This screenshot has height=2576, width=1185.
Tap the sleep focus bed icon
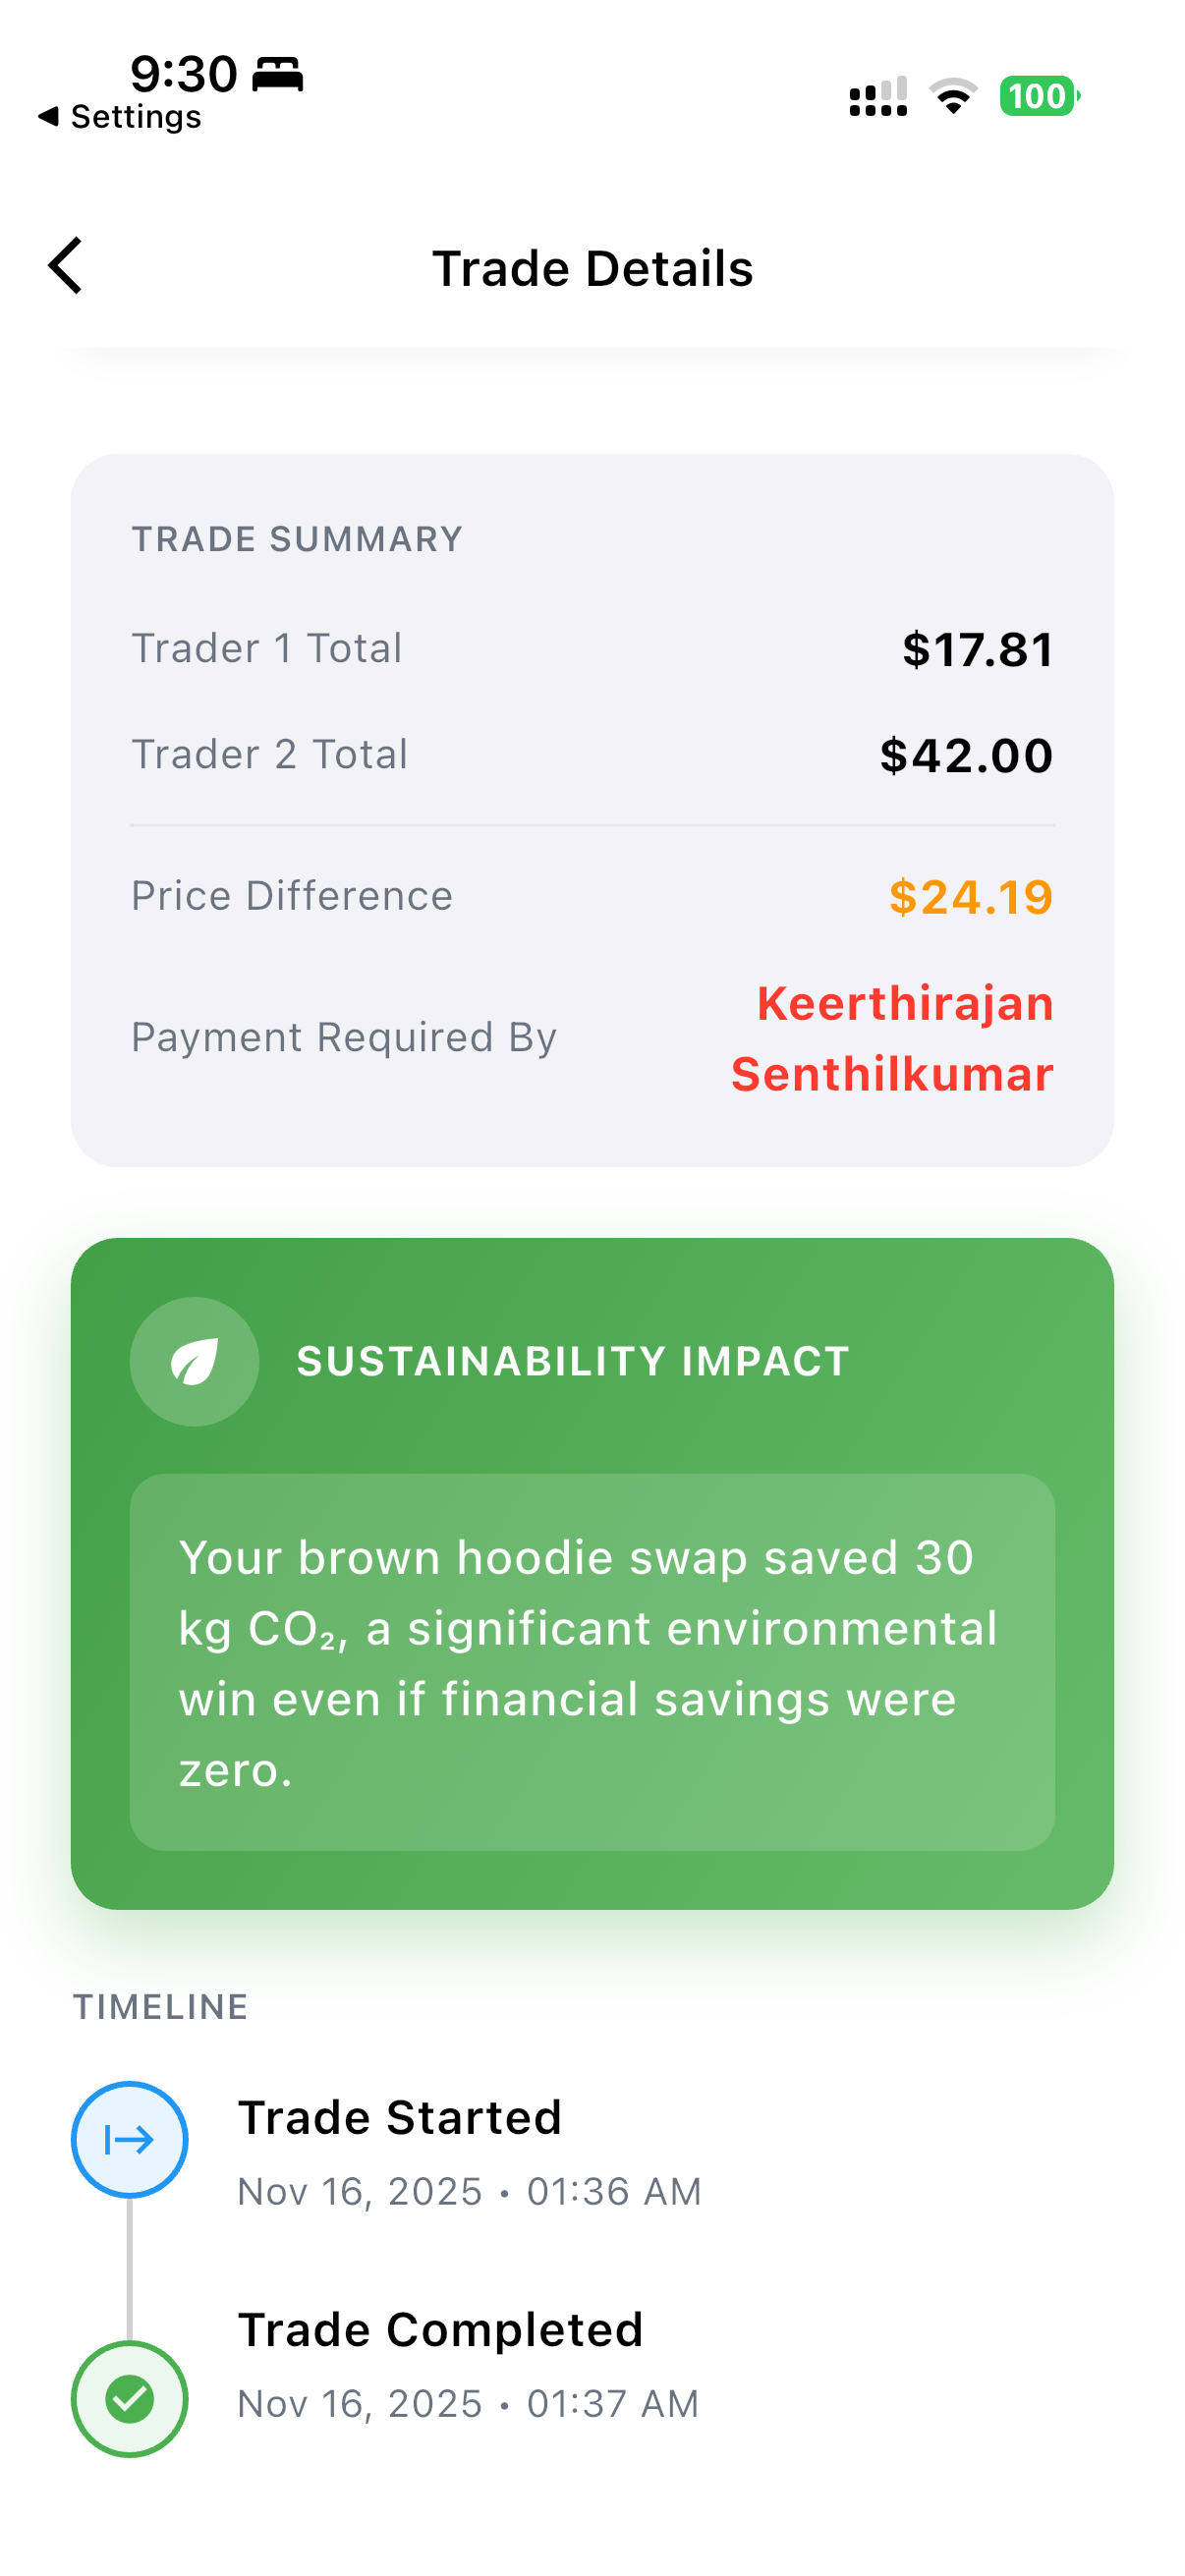pyautogui.click(x=277, y=74)
